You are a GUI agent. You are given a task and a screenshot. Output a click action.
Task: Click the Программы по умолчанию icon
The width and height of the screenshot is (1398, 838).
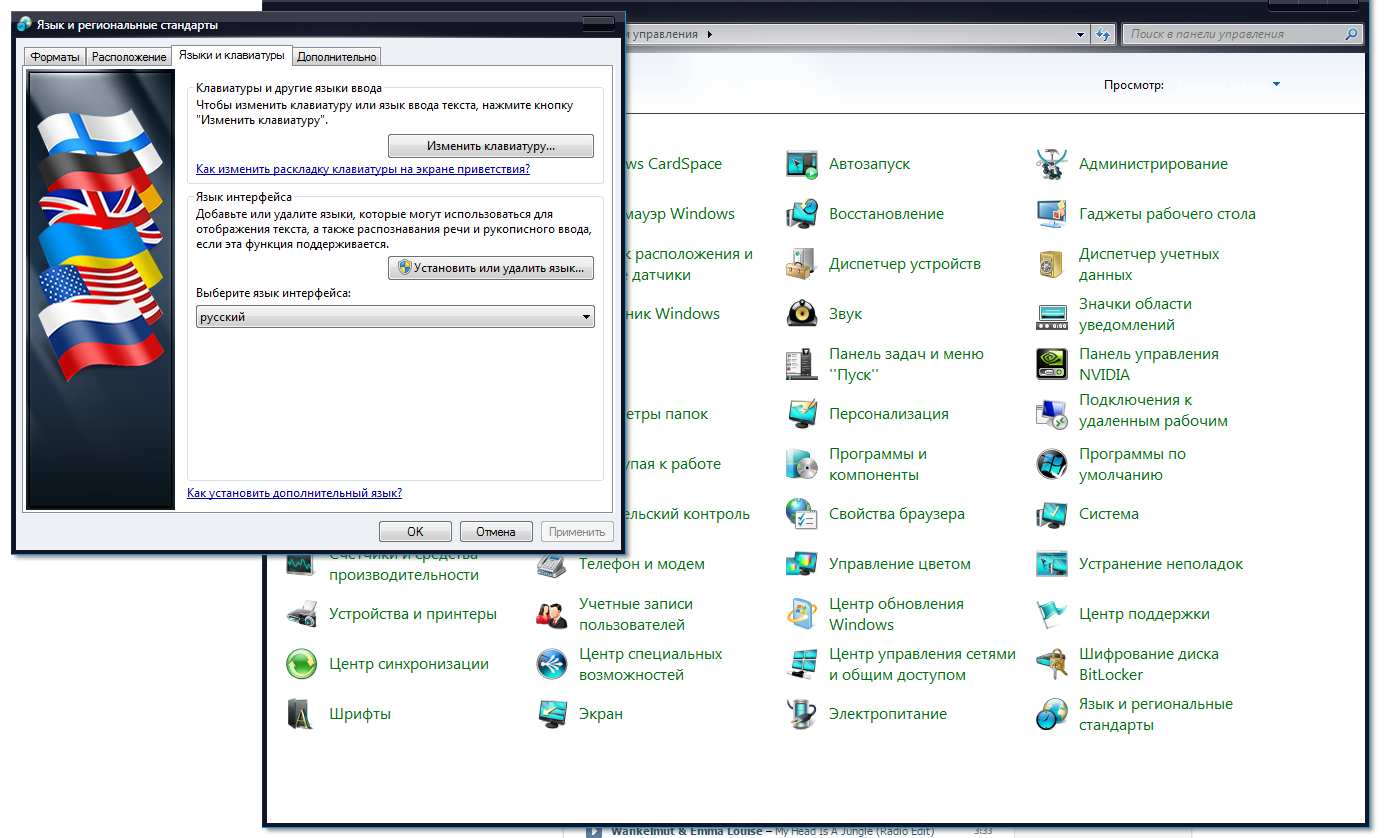[x=1052, y=464]
